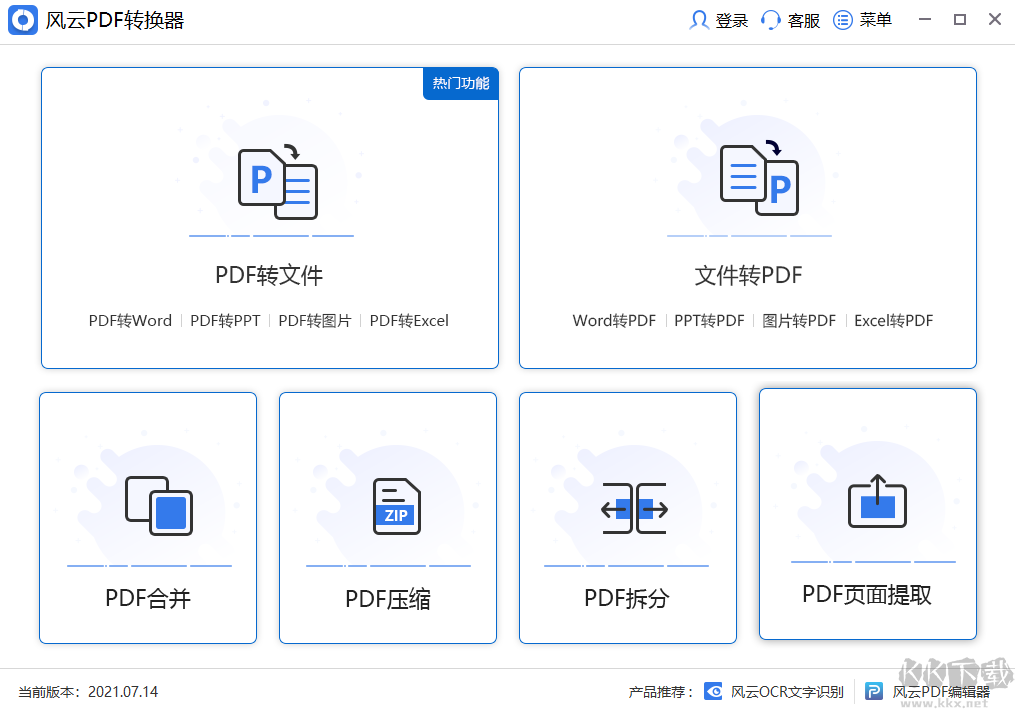
Task: Click the ZIP icon on the compression card
Action: [x=396, y=506]
